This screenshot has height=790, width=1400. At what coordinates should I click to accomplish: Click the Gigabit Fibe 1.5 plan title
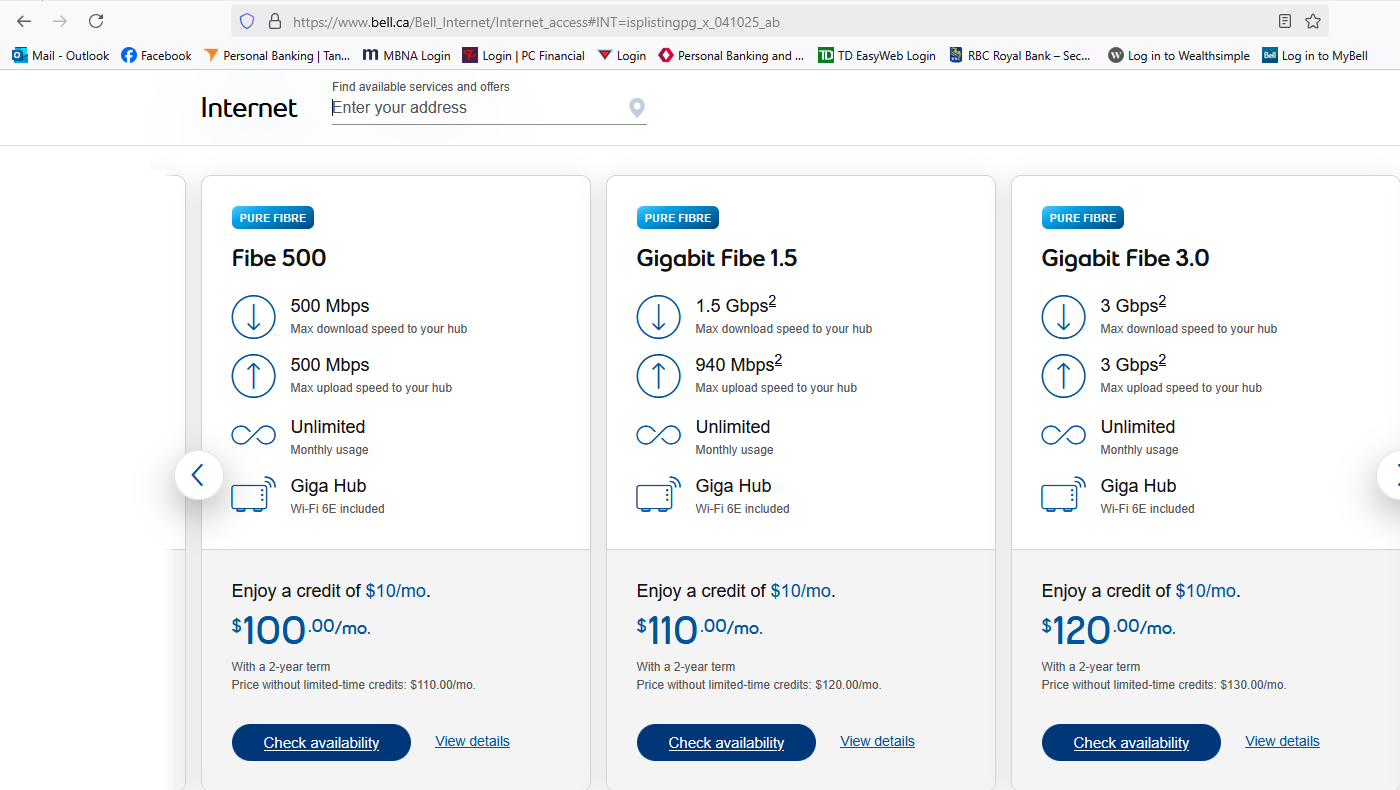[x=717, y=258]
